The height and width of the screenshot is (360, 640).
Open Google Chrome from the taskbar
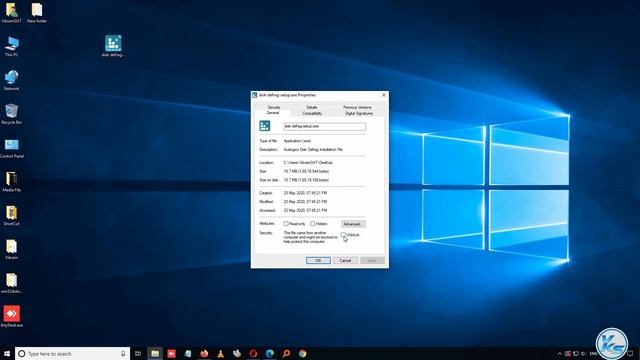click(302, 353)
